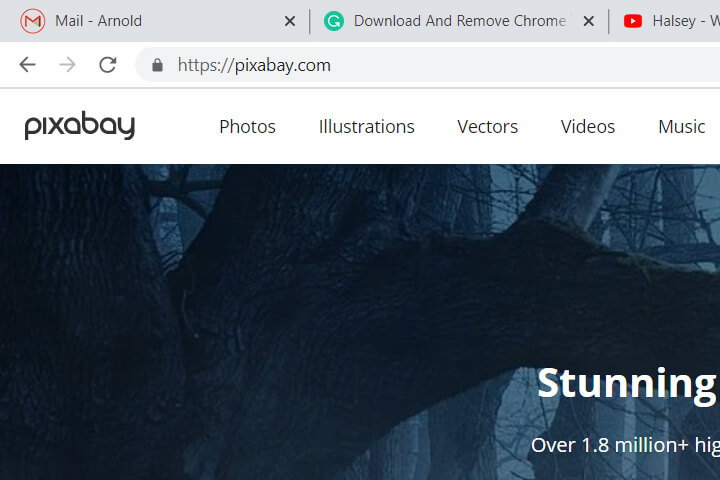Click the Grammarly tab favicon

coord(334,21)
